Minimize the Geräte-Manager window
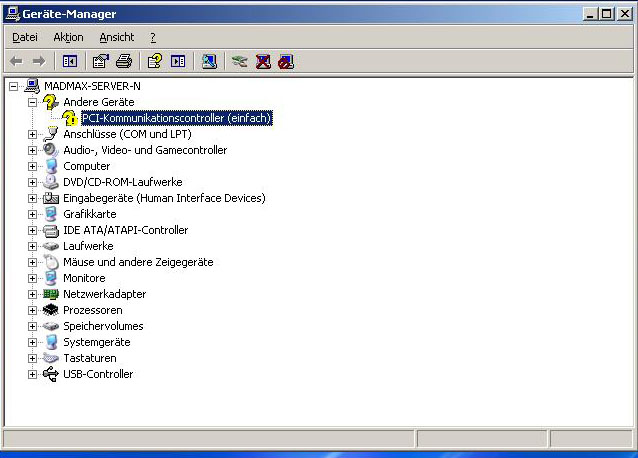638x458 pixels. click(x=590, y=14)
